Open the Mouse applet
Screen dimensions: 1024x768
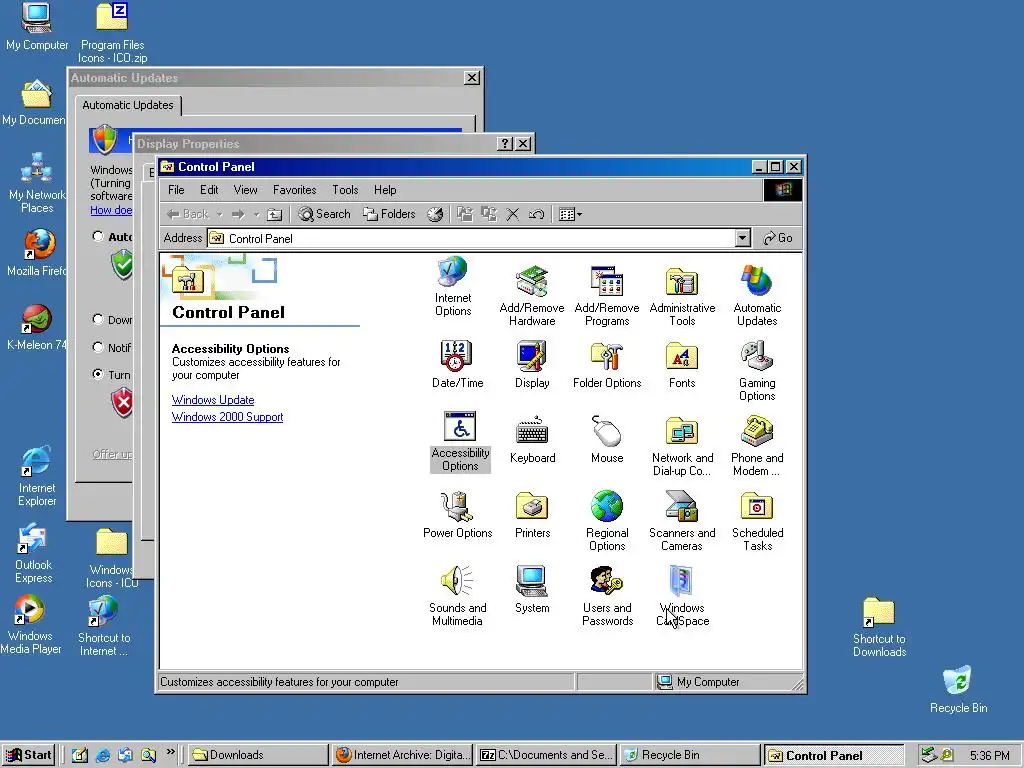pos(607,440)
